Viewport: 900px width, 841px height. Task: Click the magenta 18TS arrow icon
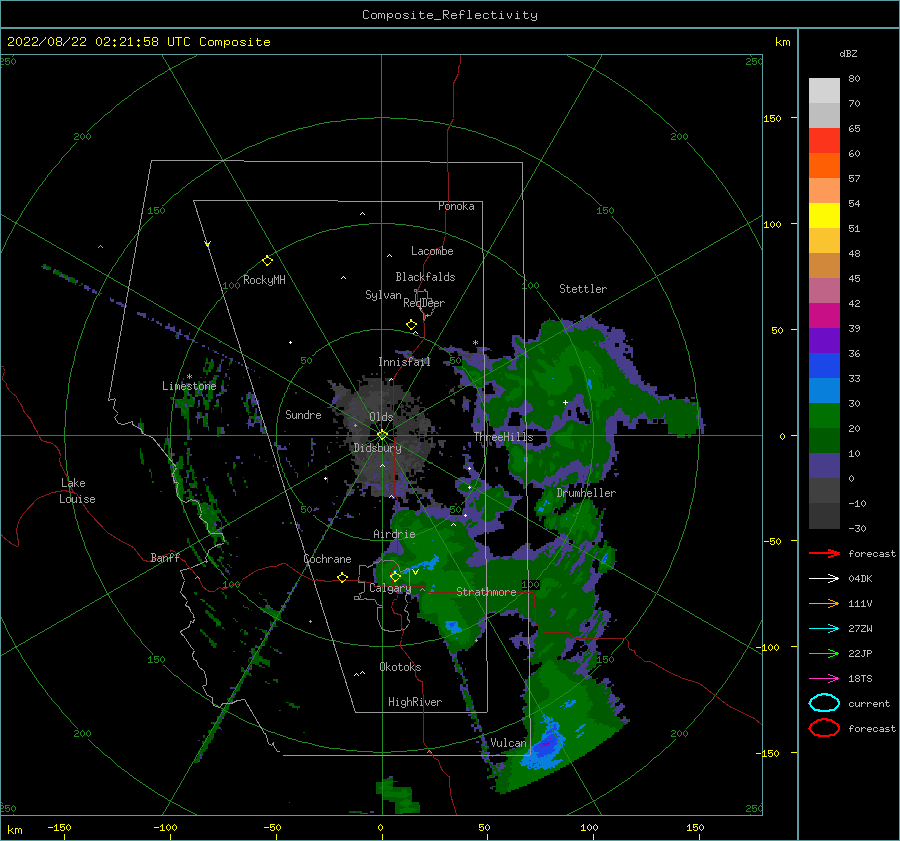pyautogui.click(x=824, y=679)
